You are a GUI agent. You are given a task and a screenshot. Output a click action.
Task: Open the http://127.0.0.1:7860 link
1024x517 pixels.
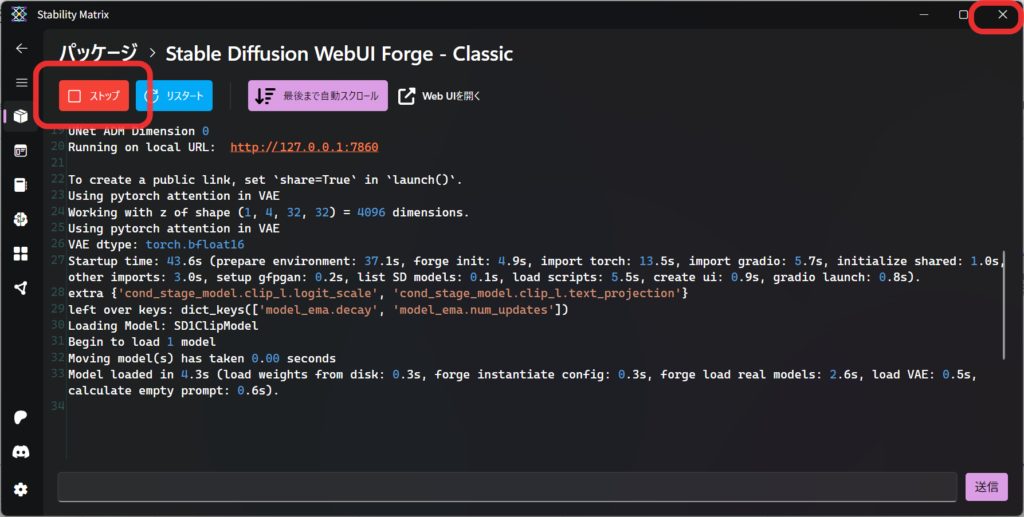point(304,147)
